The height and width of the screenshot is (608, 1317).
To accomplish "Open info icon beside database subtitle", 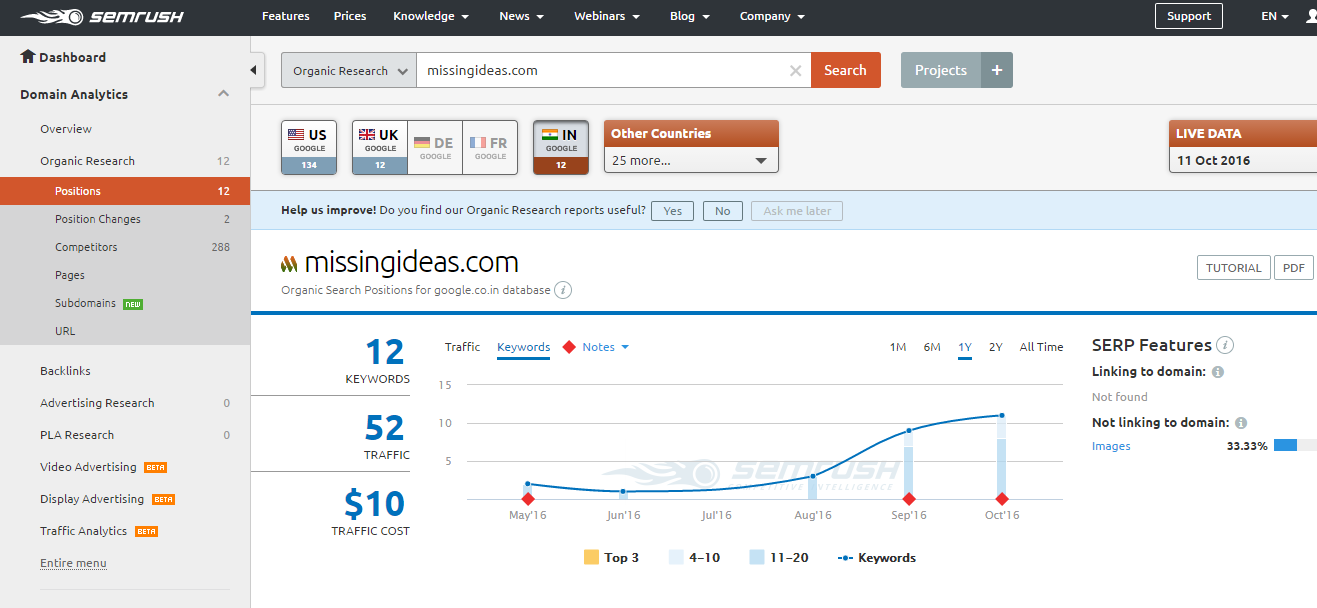I will click(563, 290).
